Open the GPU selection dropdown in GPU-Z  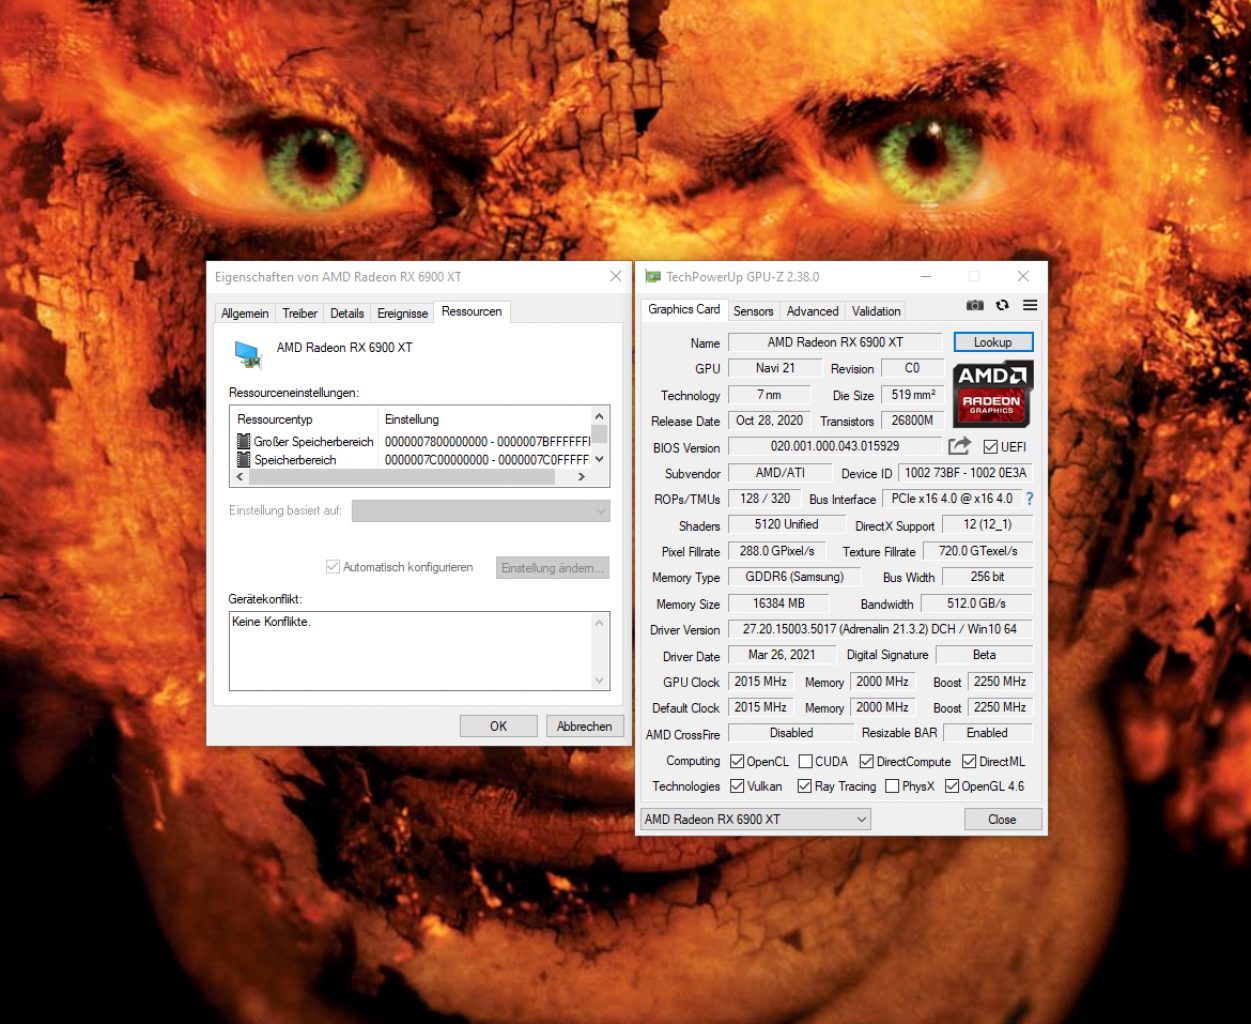755,819
